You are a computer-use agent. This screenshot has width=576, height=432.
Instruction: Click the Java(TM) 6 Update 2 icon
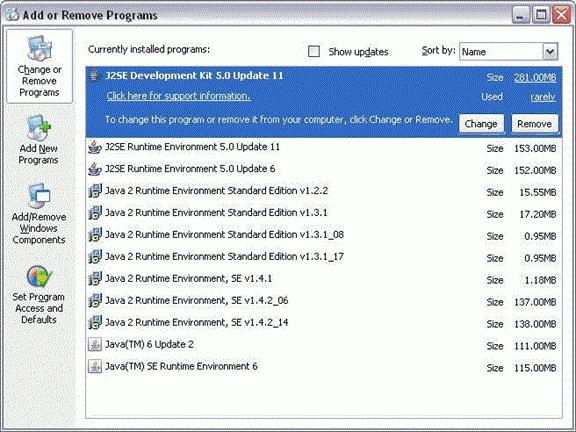pos(95,345)
